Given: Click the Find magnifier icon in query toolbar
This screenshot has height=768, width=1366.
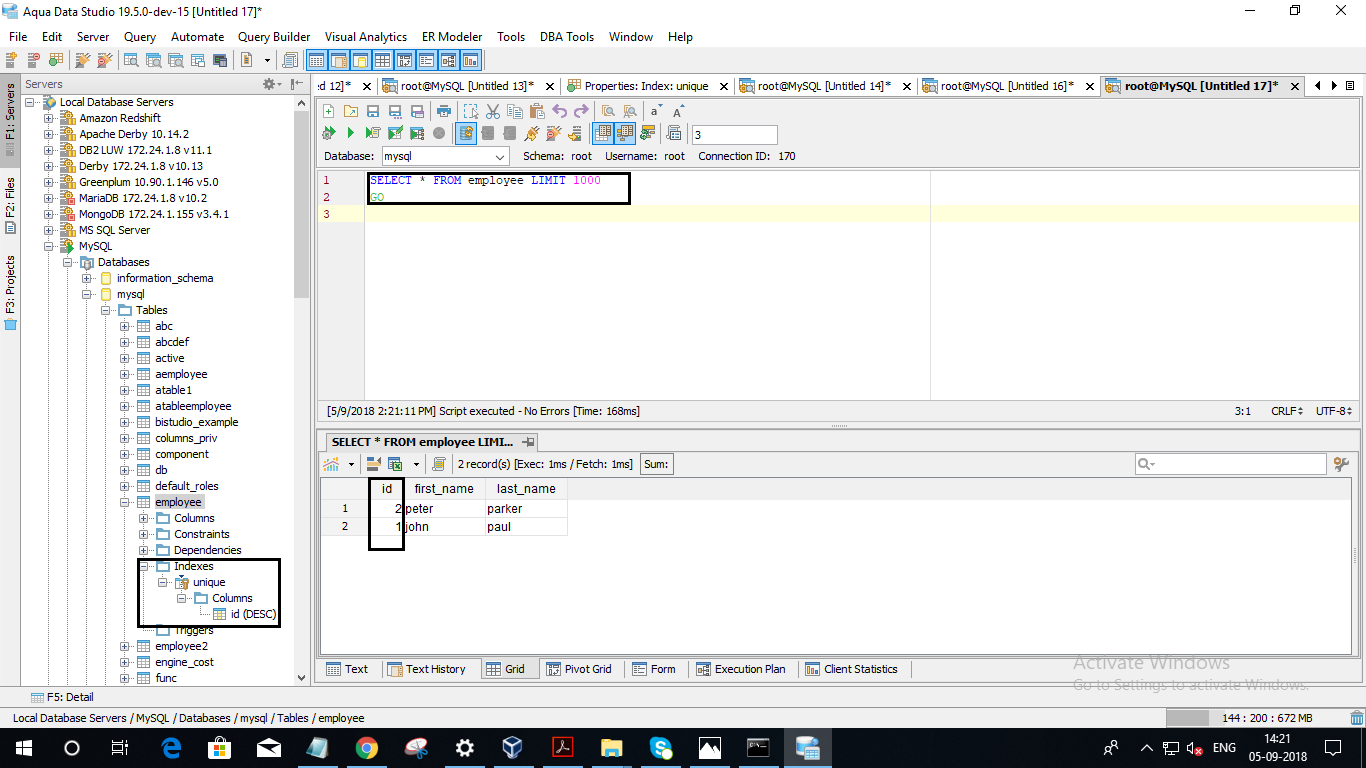Looking at the screenshot, I should pyautogui.click(x=608, y=111).
